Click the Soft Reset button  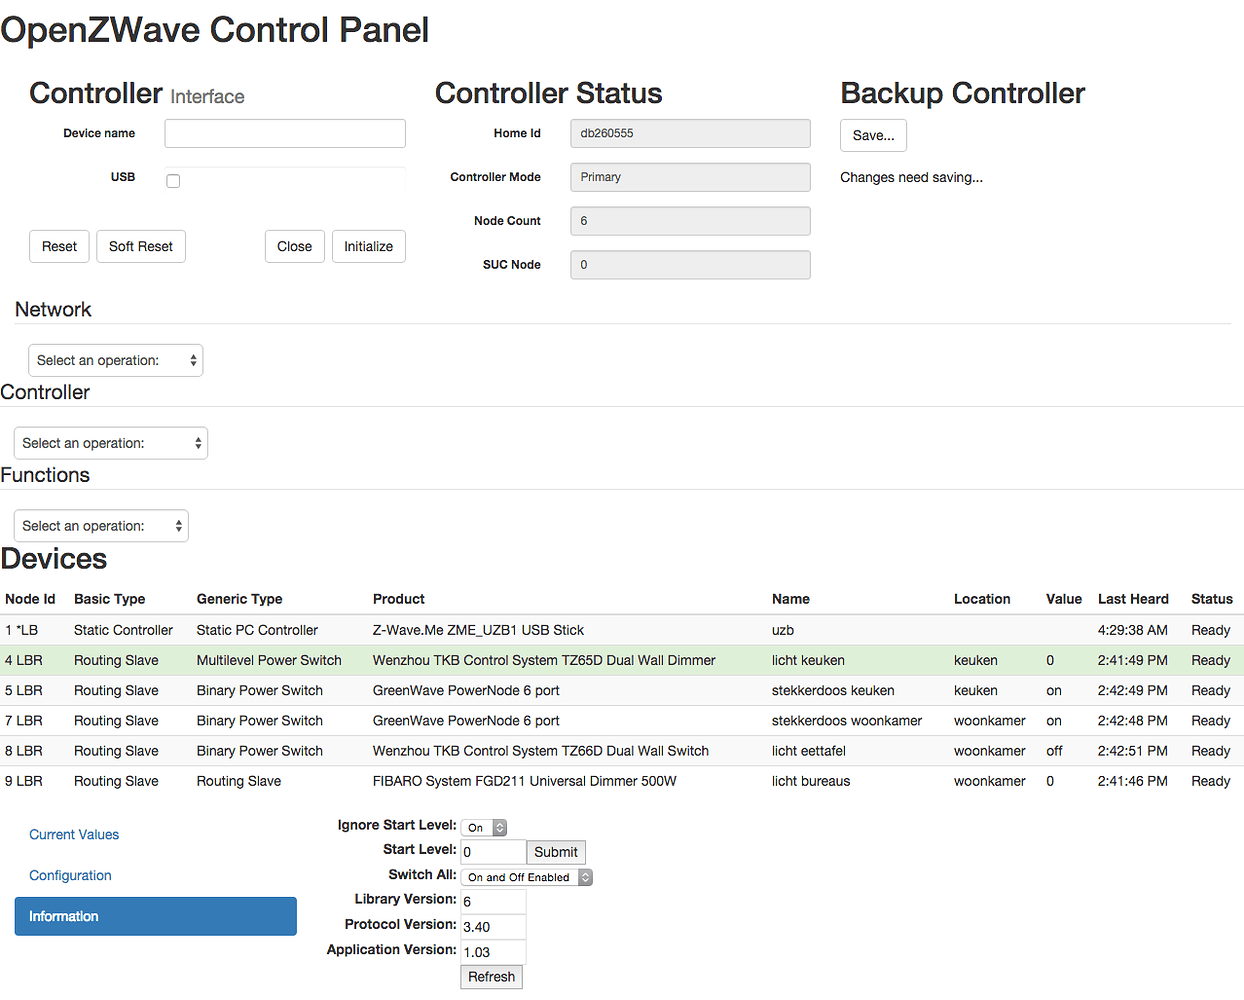coord(140,246)
